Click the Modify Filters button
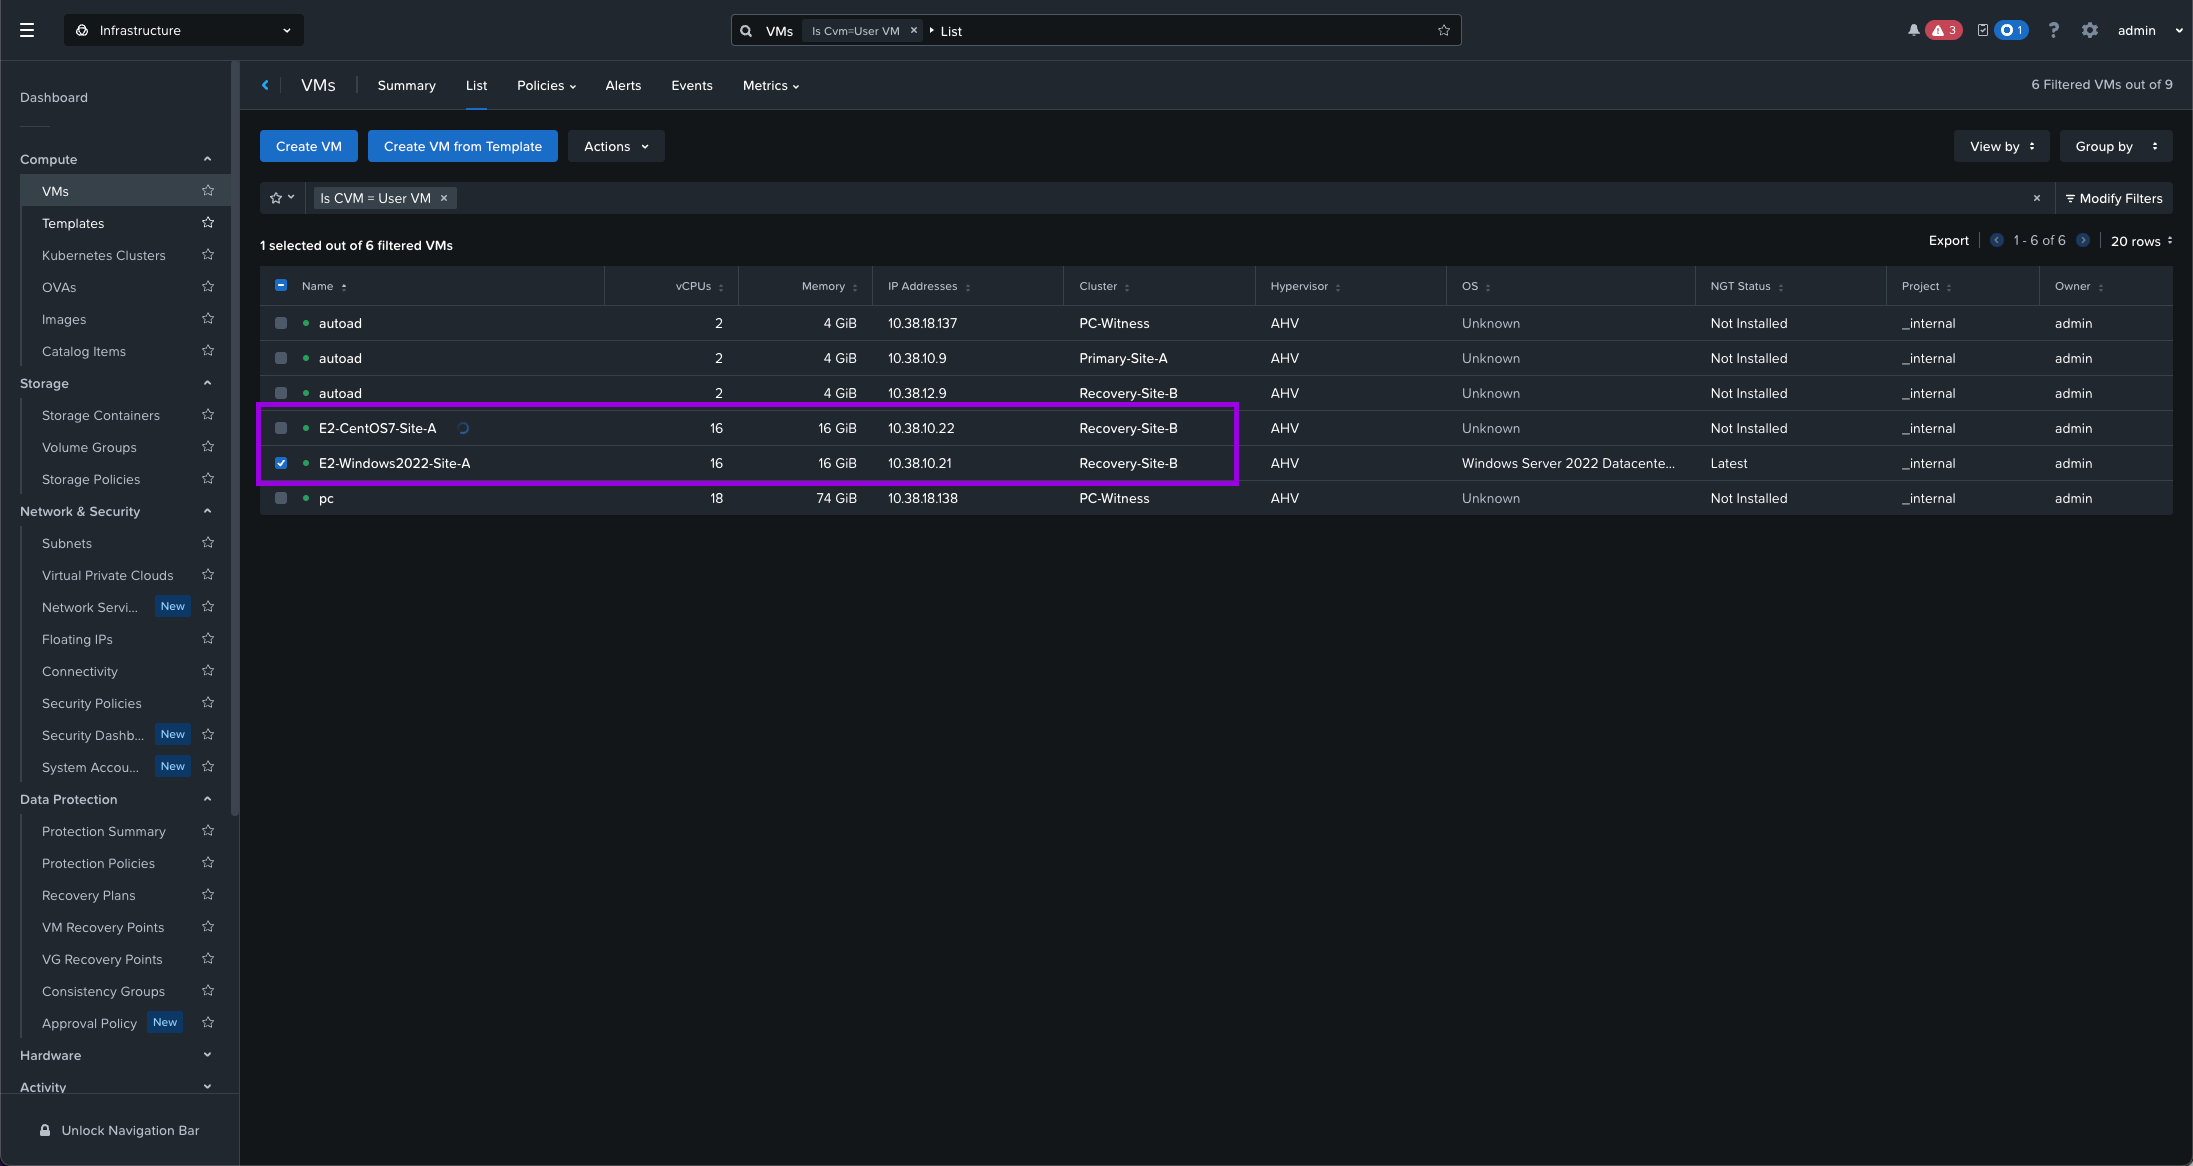Screen dimensions: 2193x1166 [x=2114, y=198]
